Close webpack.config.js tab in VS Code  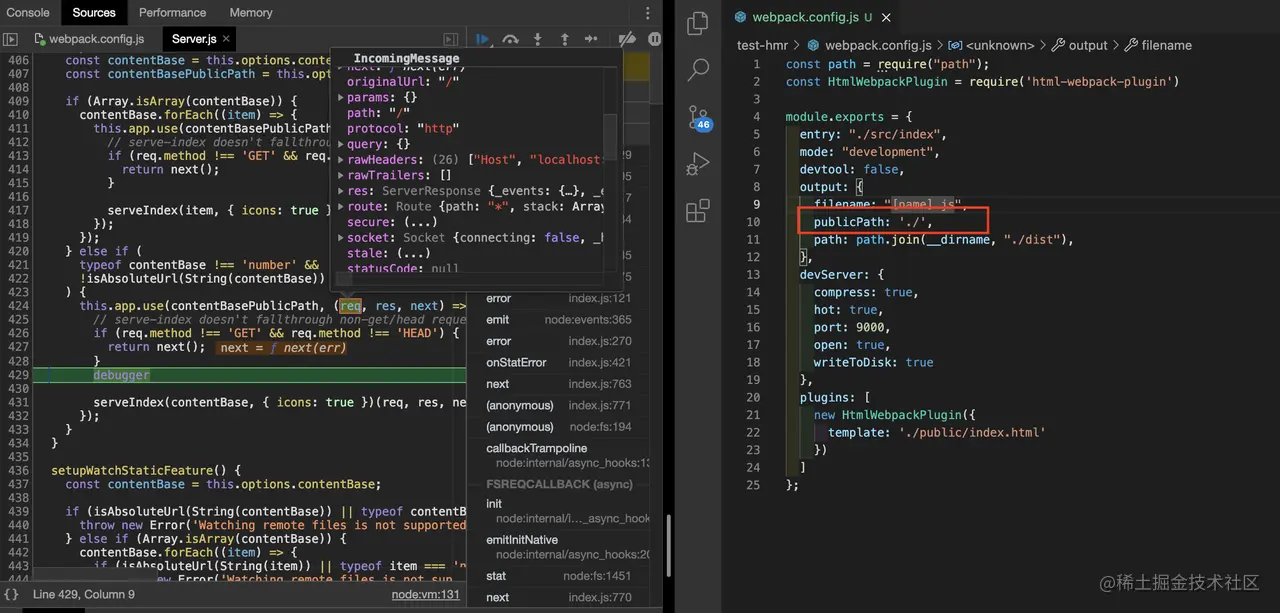(886, 17)
